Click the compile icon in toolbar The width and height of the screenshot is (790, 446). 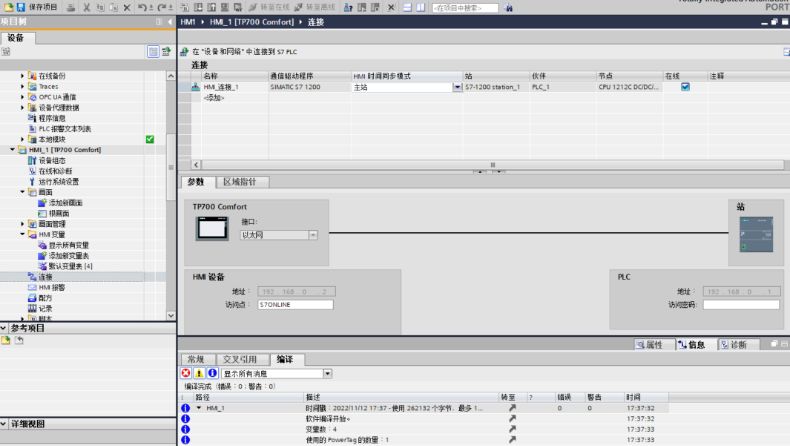(185, 8)
